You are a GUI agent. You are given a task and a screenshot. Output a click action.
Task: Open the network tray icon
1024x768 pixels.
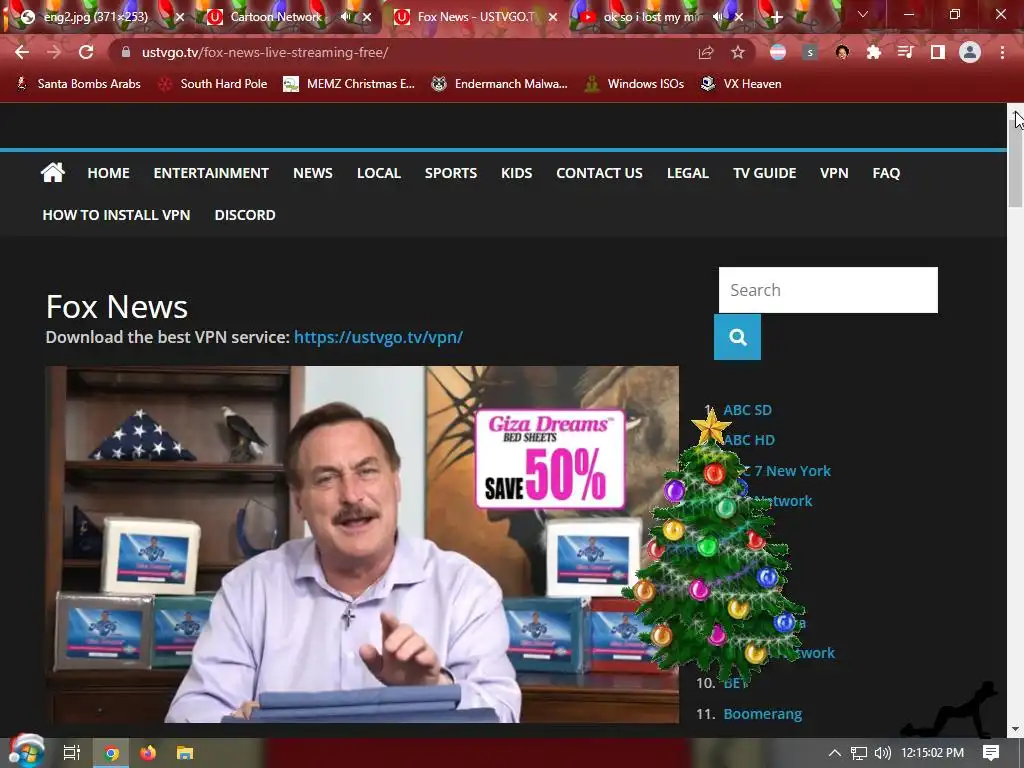point(859,753)
